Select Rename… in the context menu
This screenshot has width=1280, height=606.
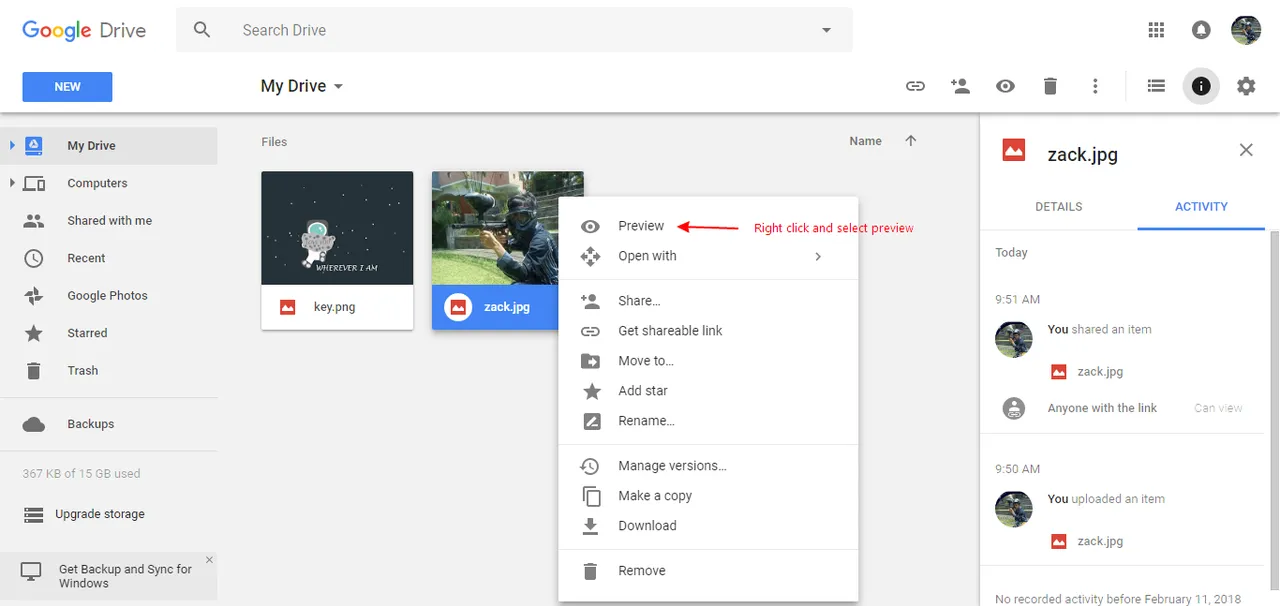709,421
